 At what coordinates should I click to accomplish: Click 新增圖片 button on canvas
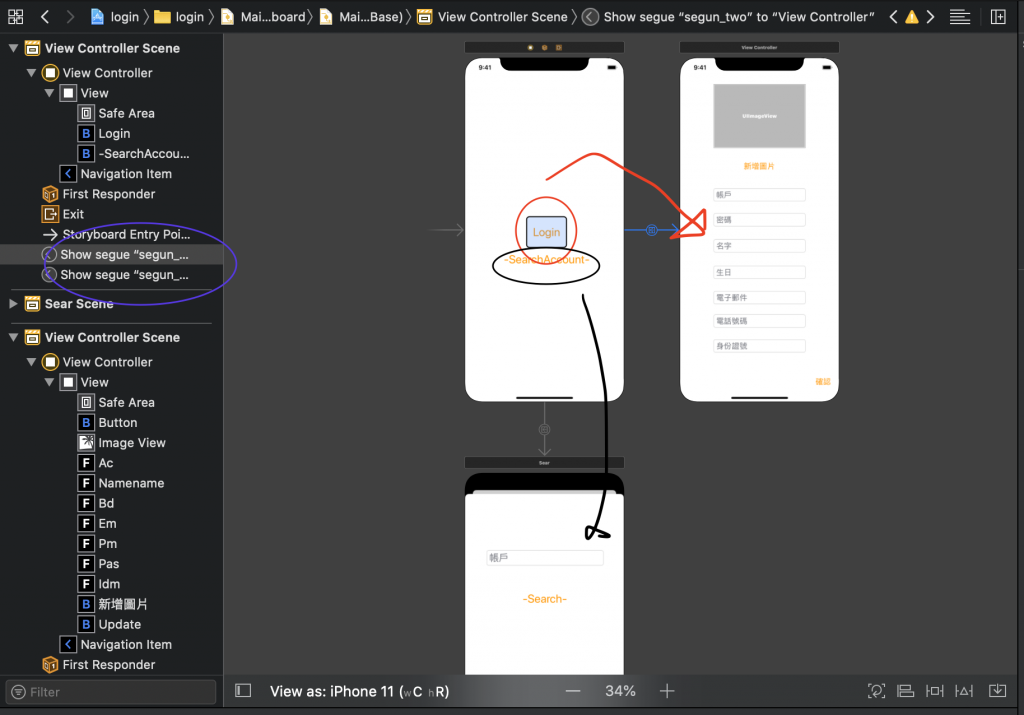[x=759, y=166]
